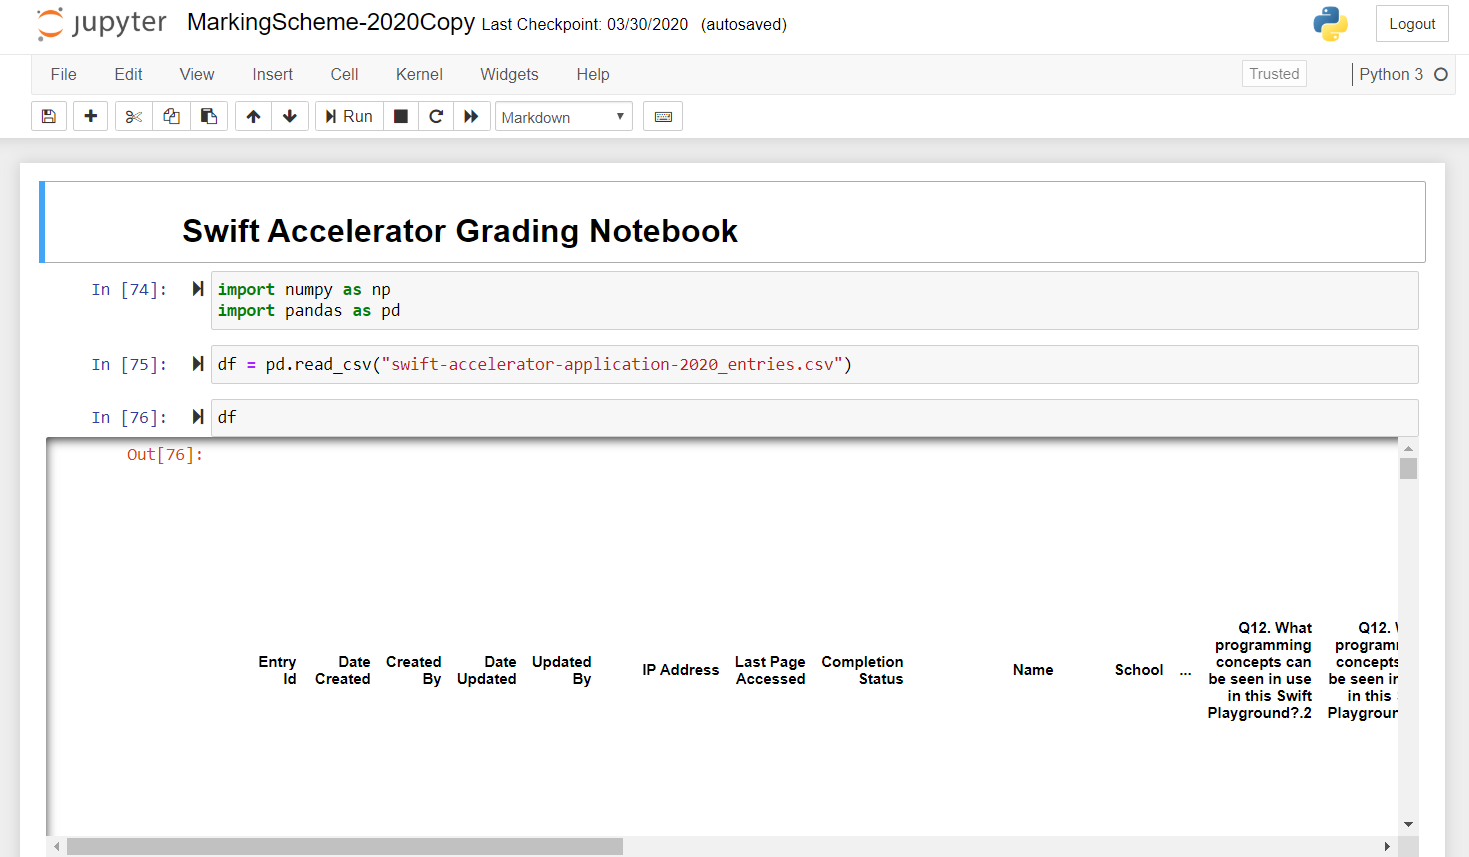Click the kernel idle circle indicator
The image size is (1469, 857).
1441,74
